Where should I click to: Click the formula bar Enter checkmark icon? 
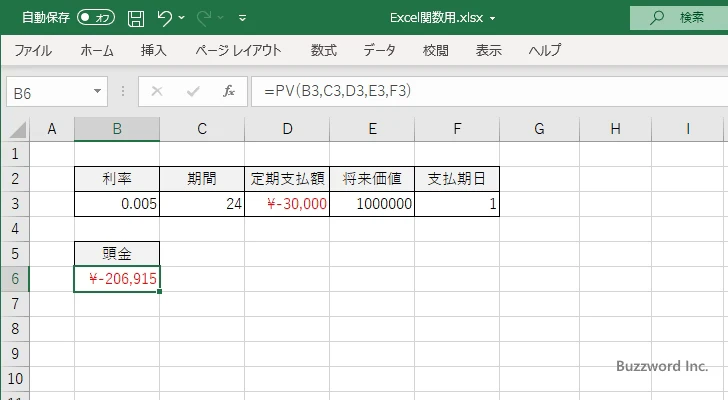point(193,91)
